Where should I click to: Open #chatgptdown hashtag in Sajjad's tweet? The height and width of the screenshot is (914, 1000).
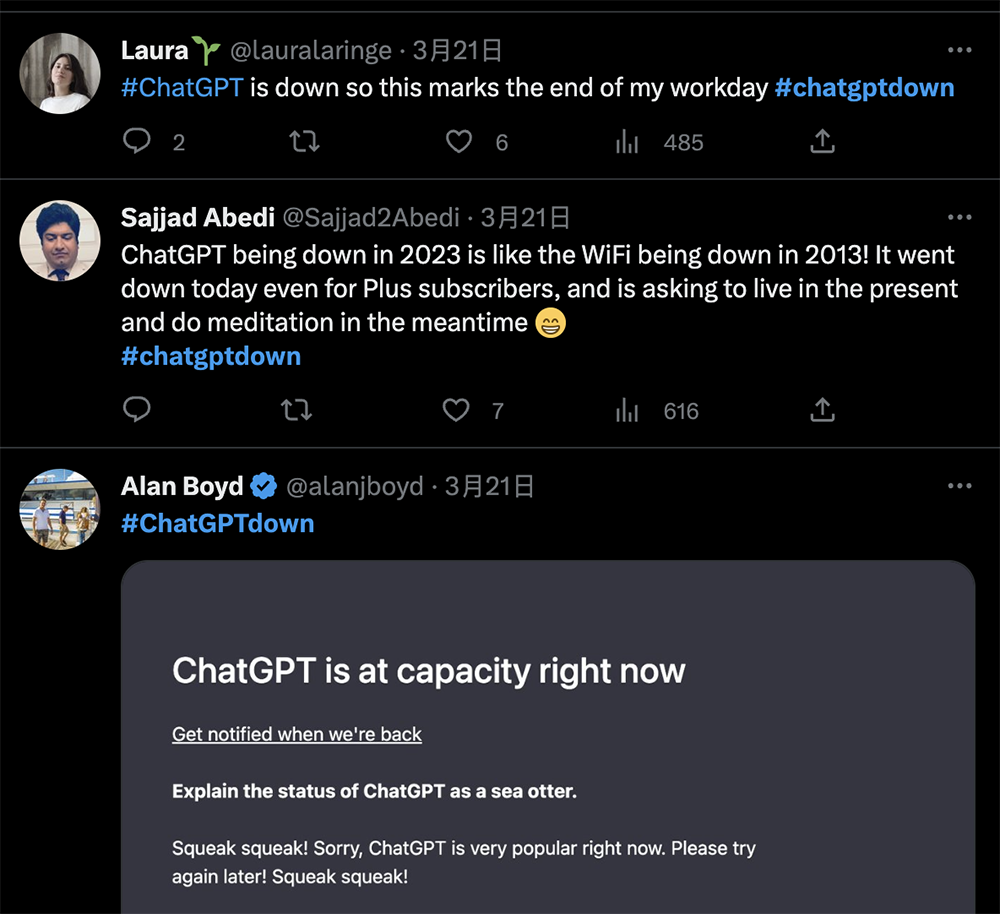point(211,356)
